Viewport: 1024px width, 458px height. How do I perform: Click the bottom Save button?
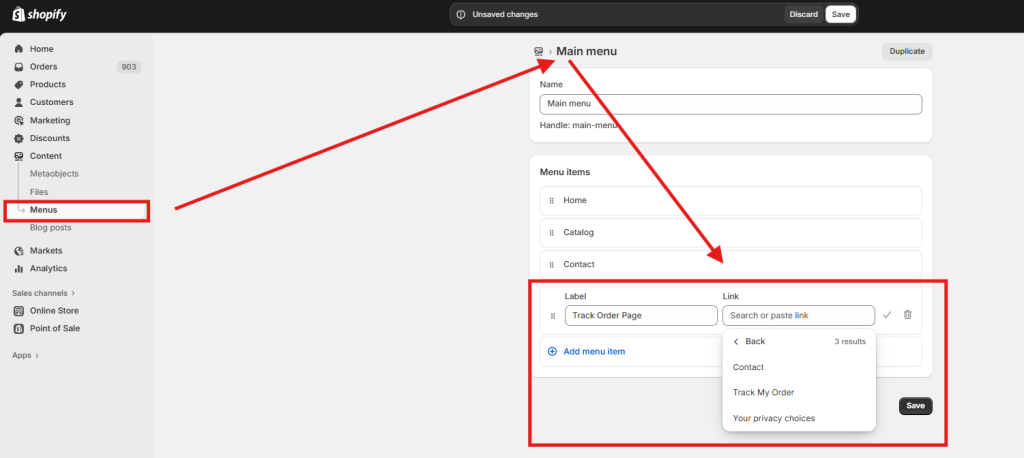[x=916, y=406]
